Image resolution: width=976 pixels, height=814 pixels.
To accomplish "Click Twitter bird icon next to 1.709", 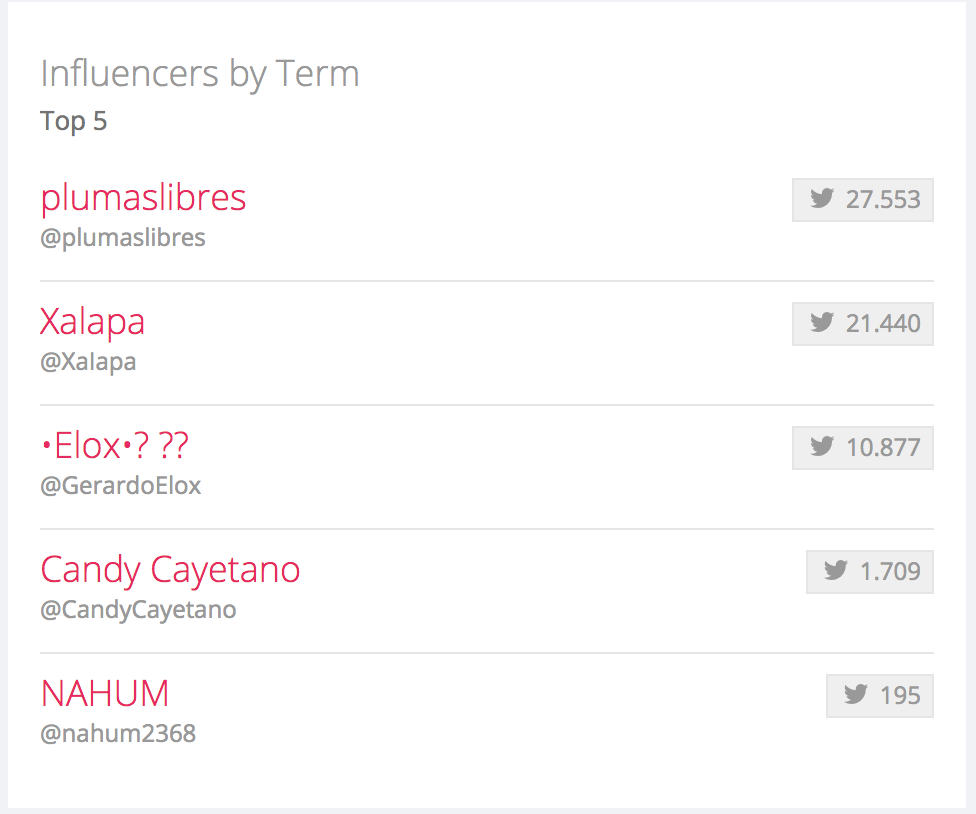I will pyautogui.click(x=836, y=571).
